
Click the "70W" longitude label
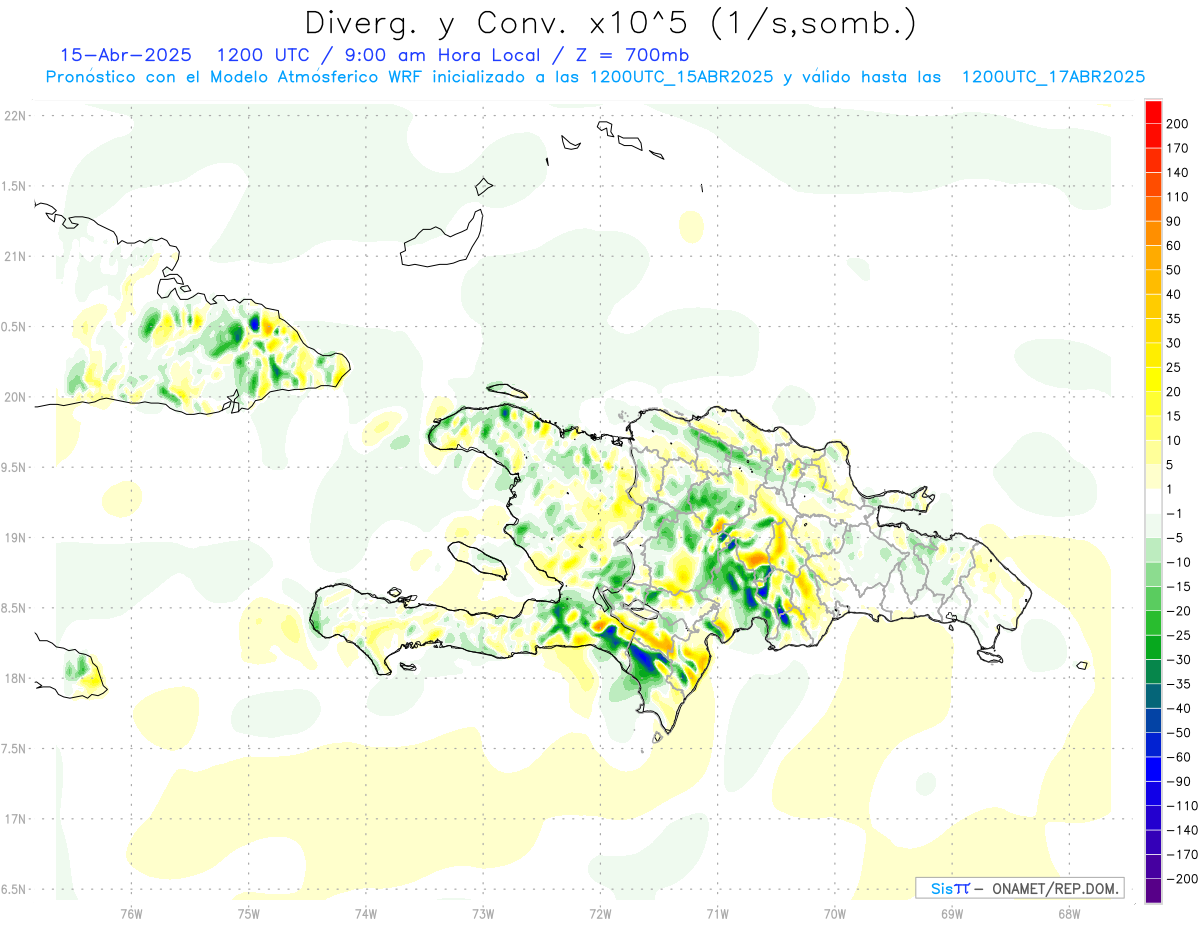(835, 913)
